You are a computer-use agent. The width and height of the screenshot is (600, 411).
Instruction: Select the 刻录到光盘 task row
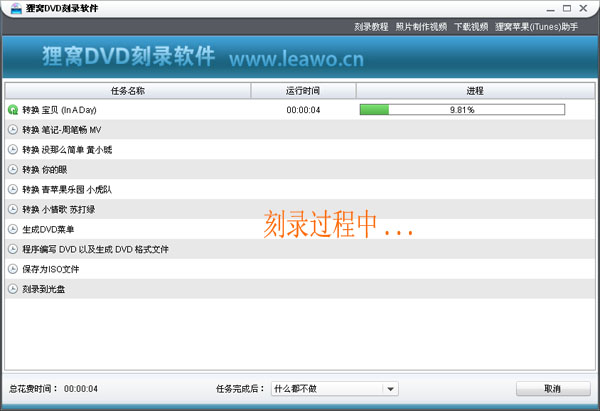[x=300, y=289]
